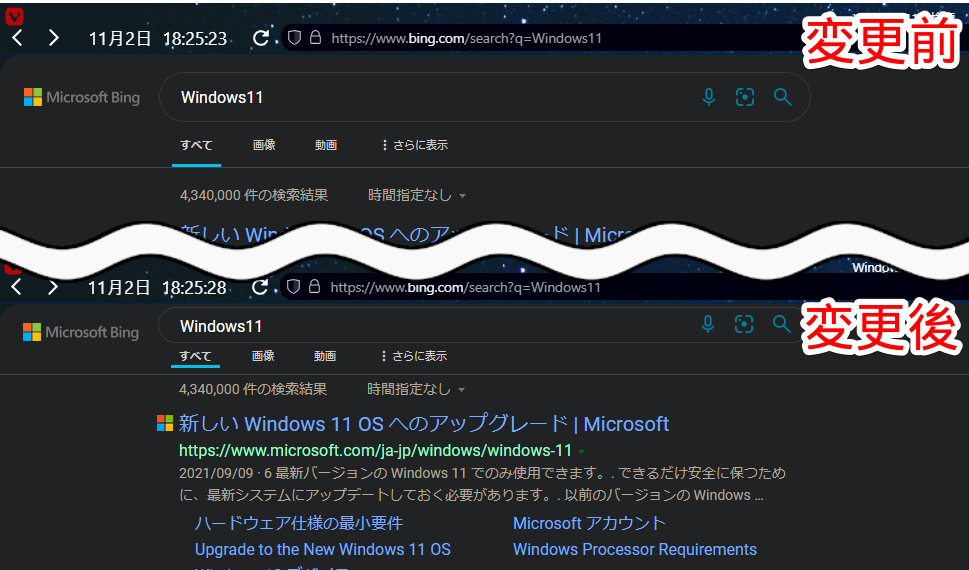Reload page in the upper browser window
The image size is (969, 570).
coord(260,38)
